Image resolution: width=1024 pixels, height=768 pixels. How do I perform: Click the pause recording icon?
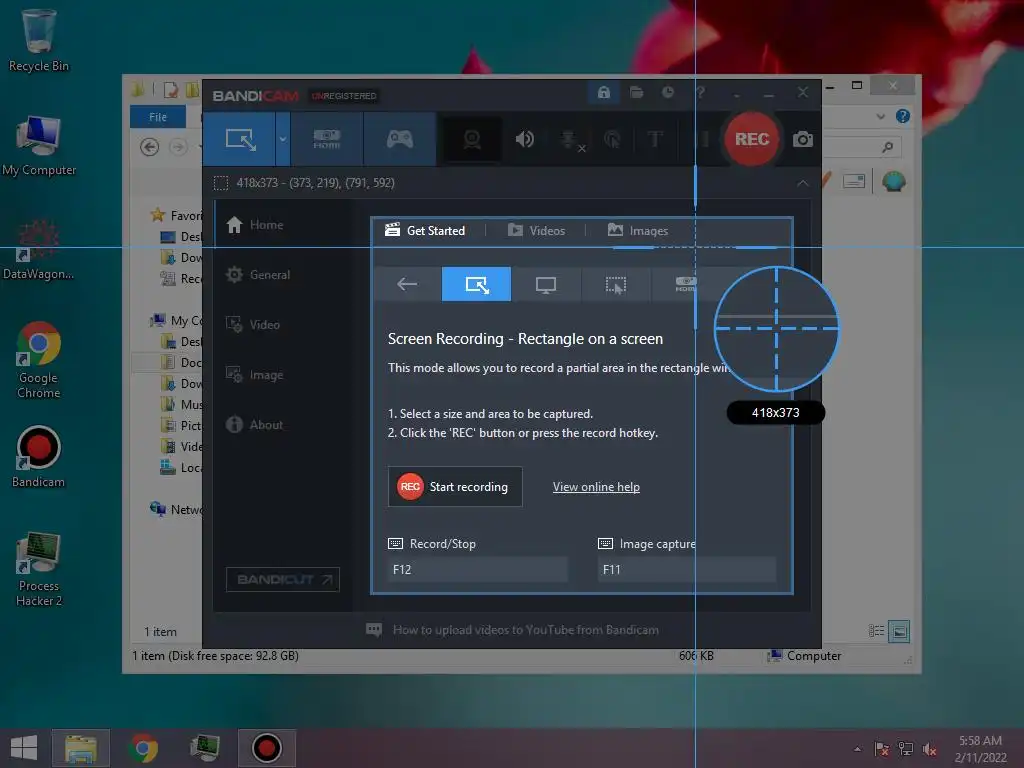(703, 139)
